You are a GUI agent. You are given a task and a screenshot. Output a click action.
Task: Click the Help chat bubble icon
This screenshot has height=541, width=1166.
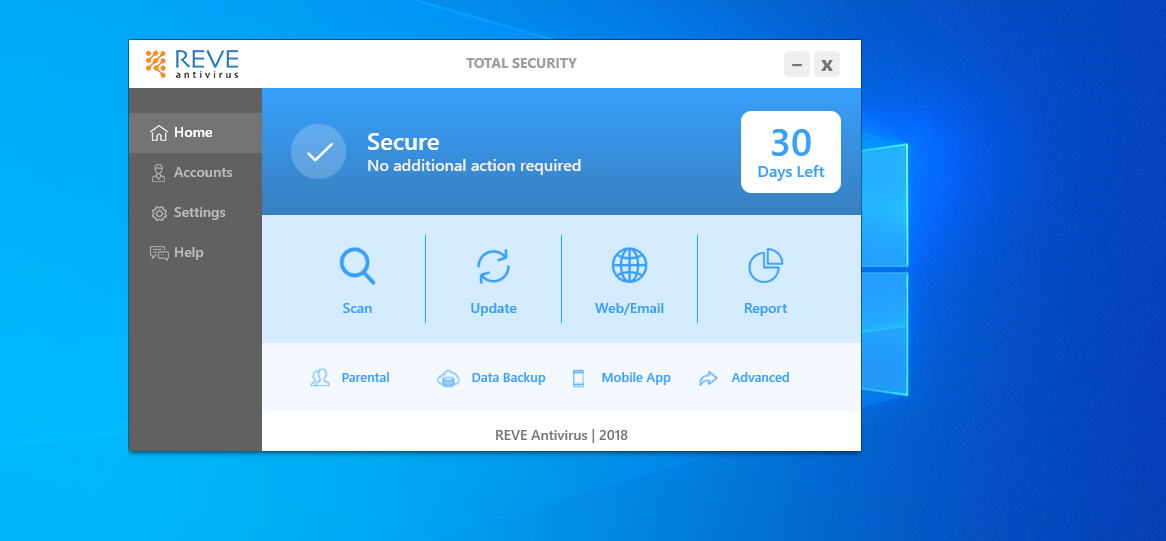159,253
